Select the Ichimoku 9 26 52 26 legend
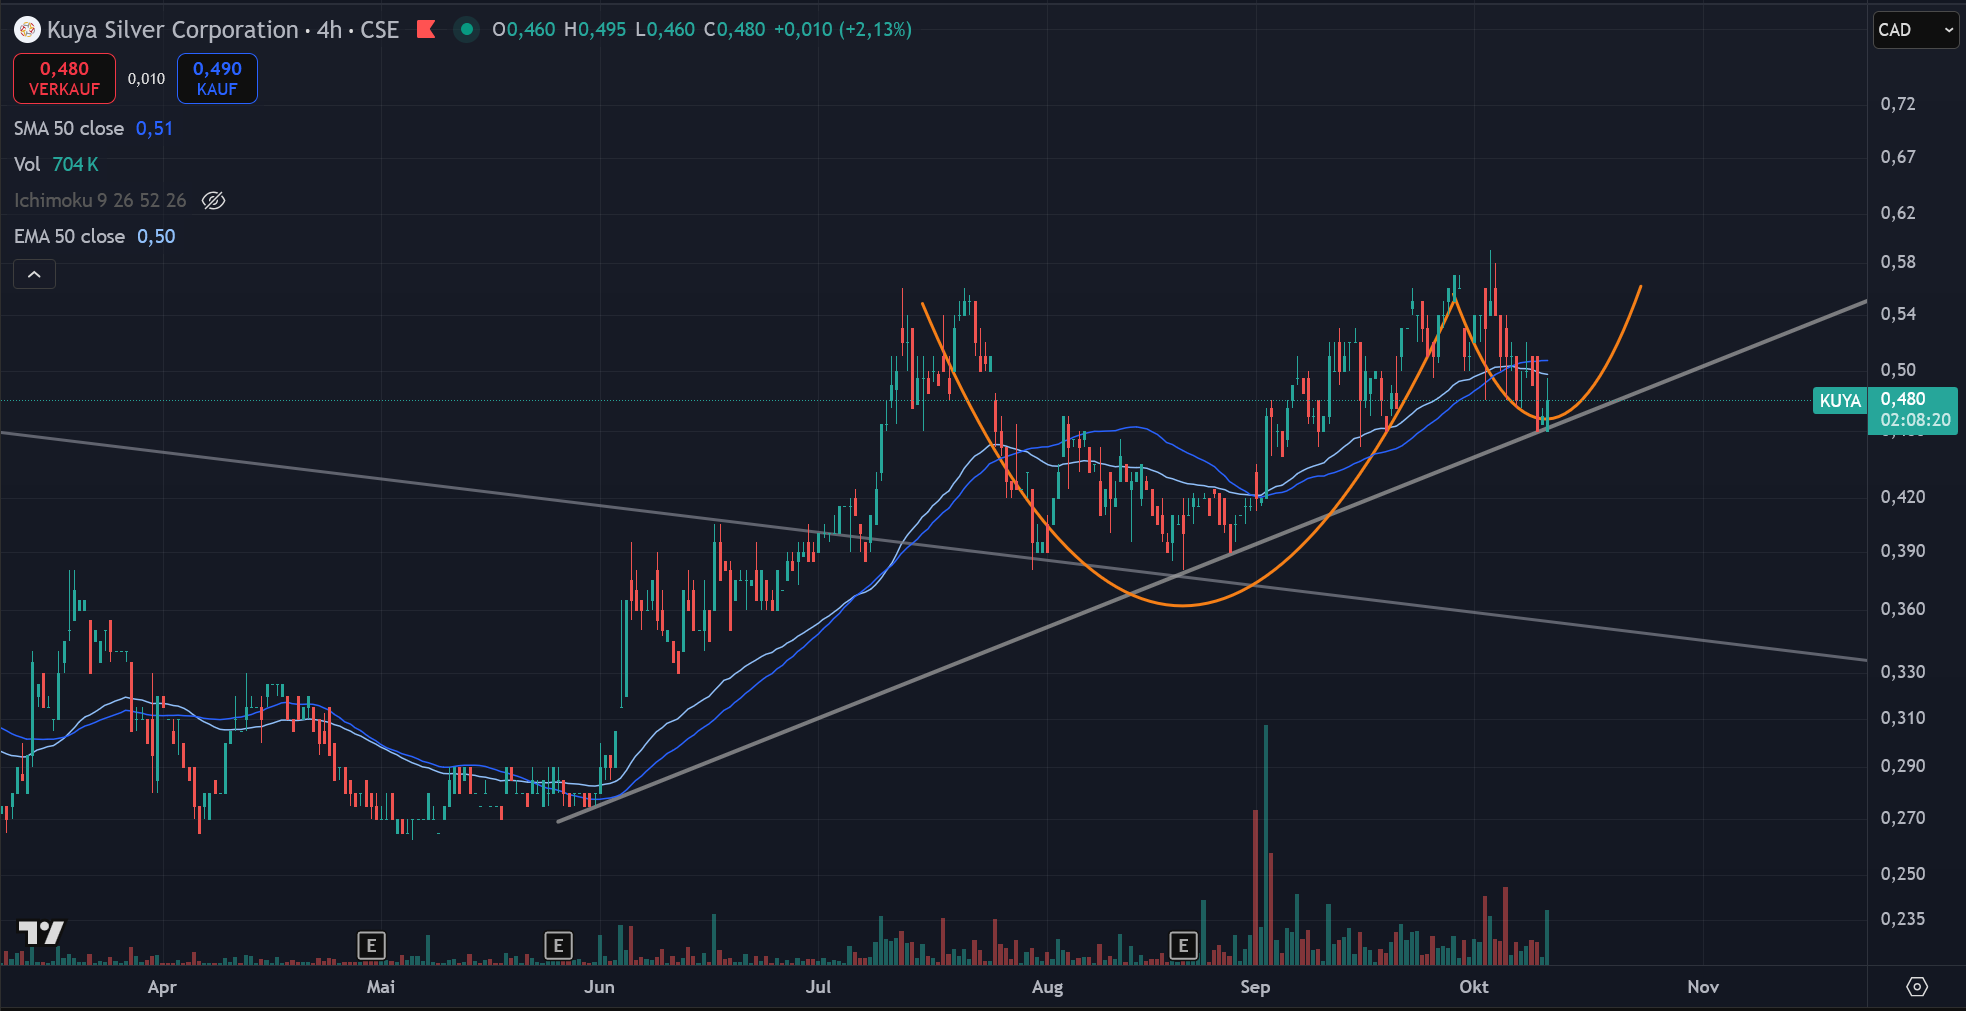 (x=100, y=200)
